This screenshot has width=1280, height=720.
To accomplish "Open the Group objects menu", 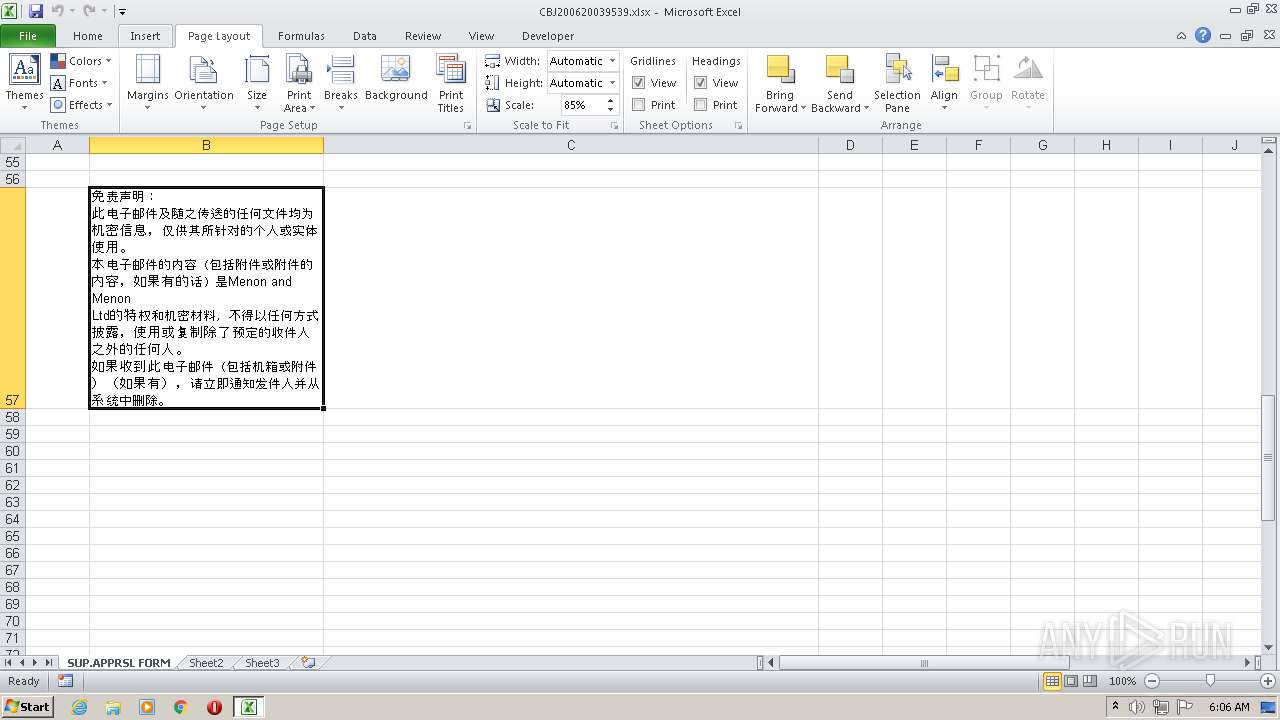I will [x=986, y=82].
